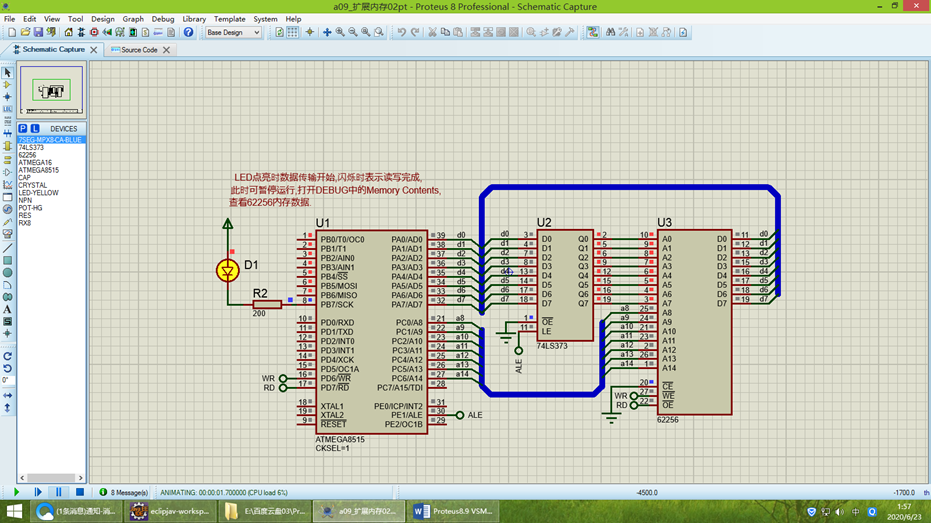Select ATMEGA8515 in the devices list

pyautogui.click(x=38, y=170)
